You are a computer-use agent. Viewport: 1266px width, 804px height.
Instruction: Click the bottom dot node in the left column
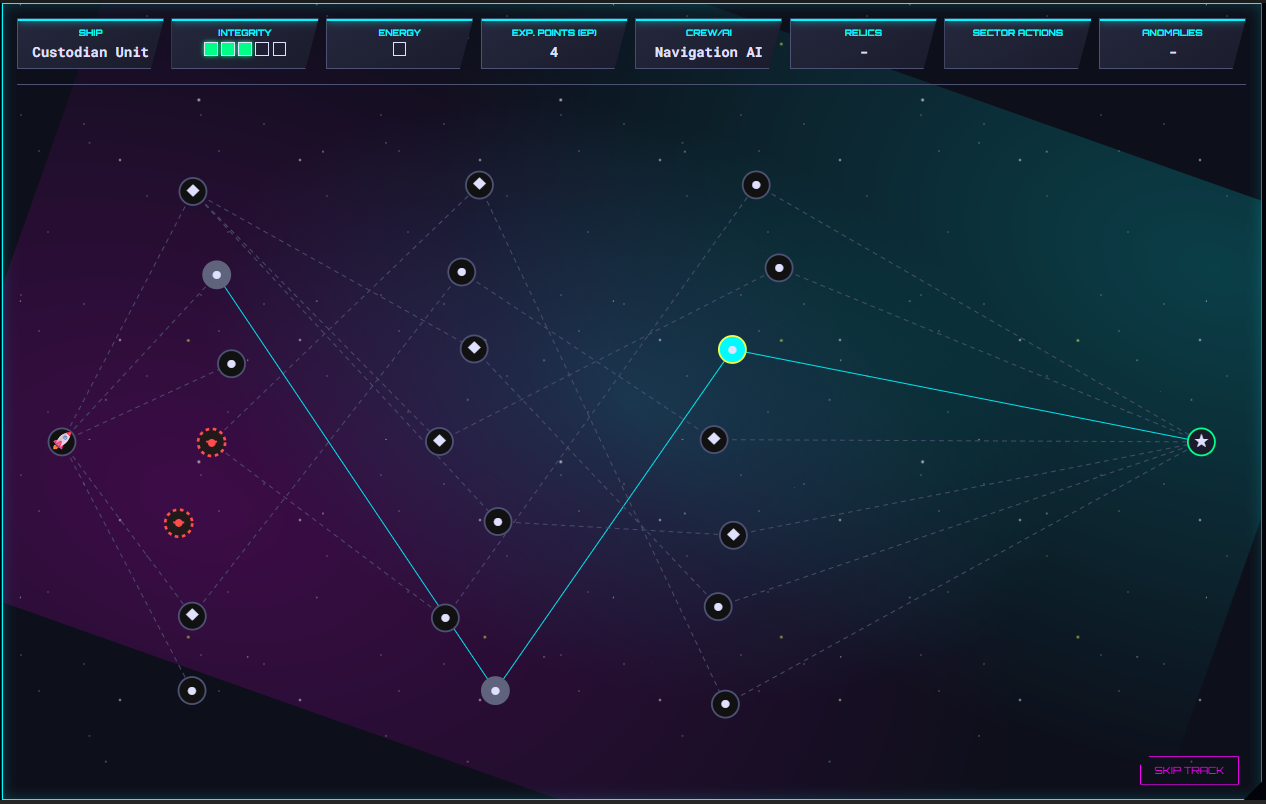pos(192,690)
